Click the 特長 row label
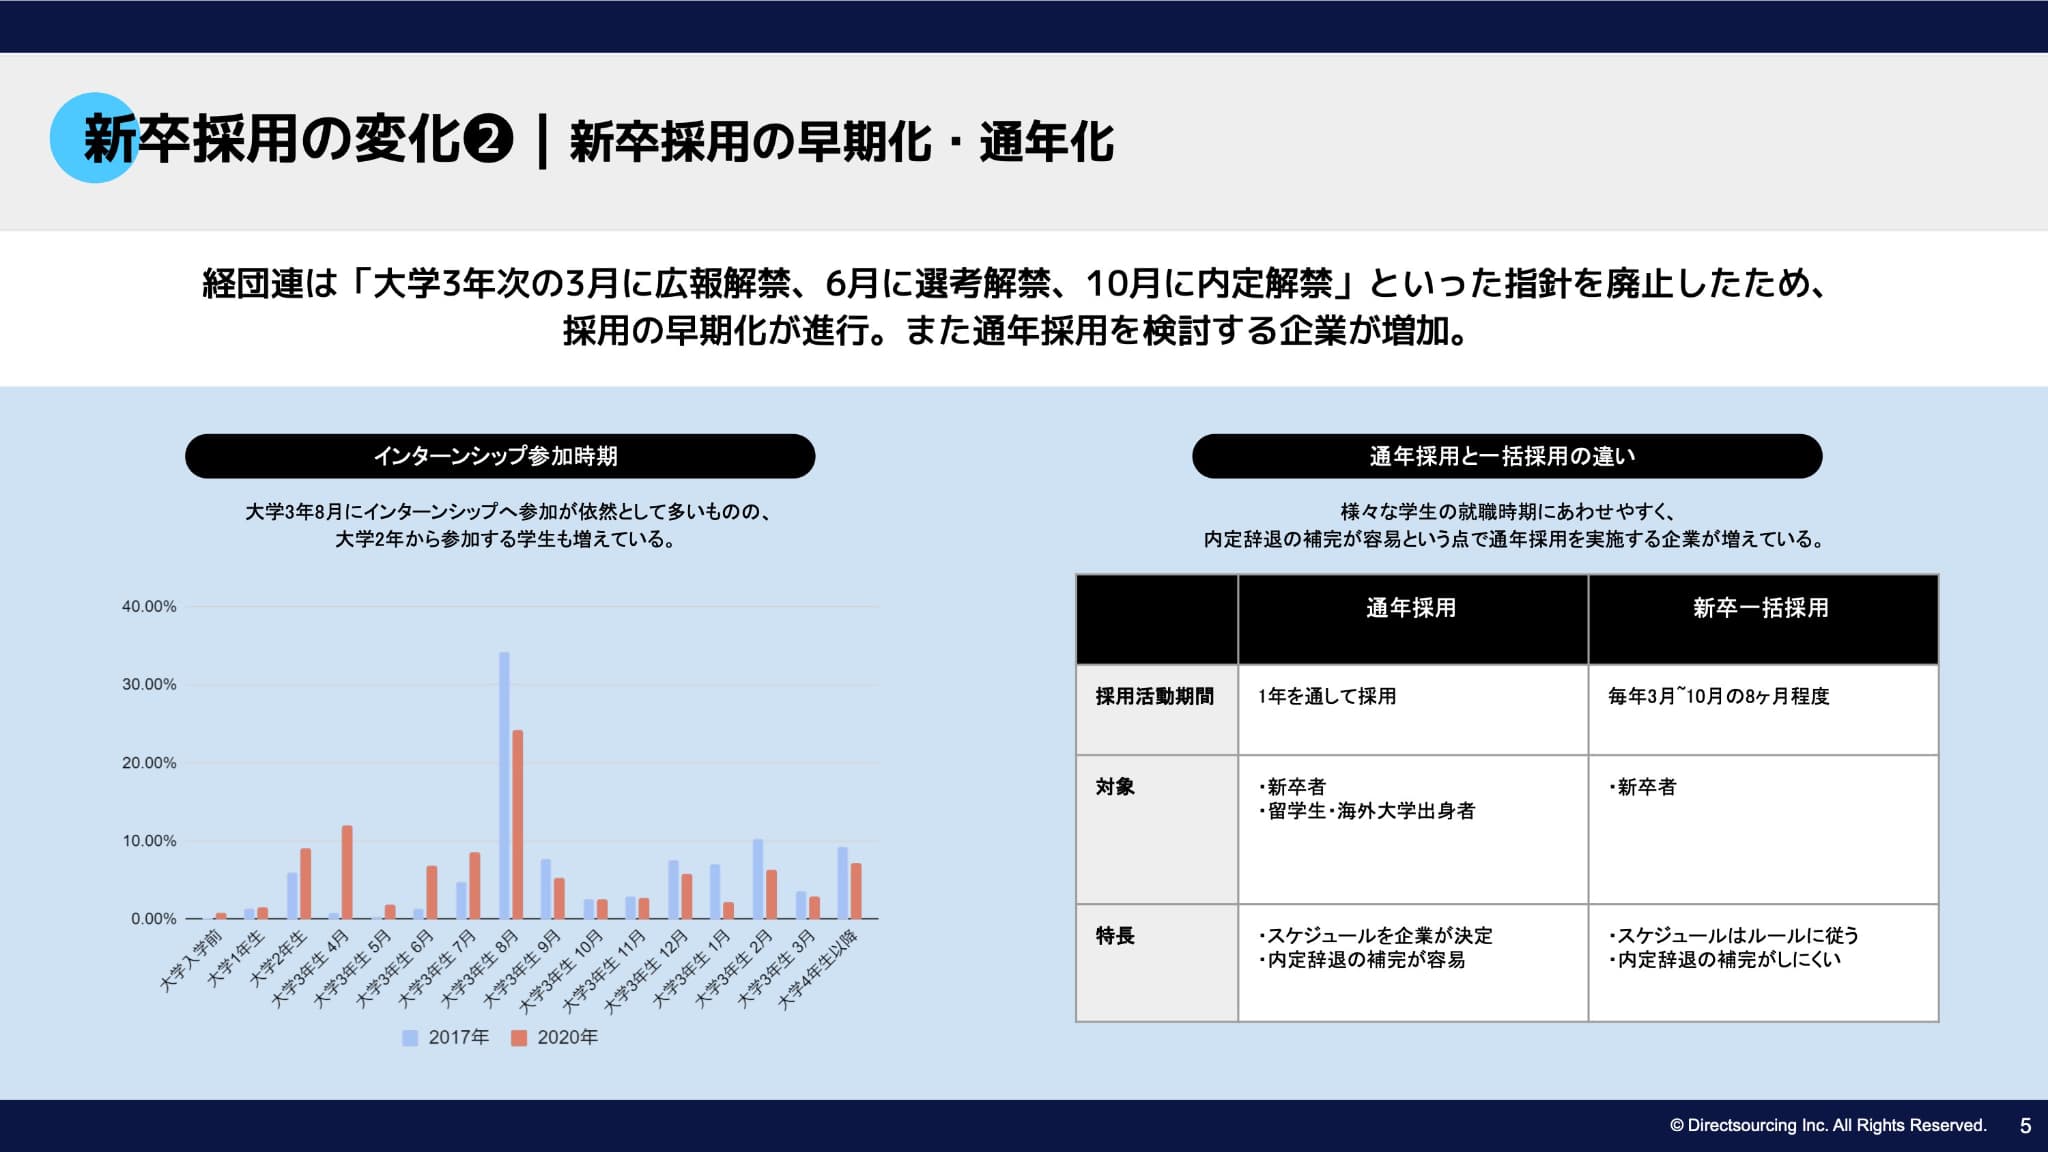 click(x=1115, y=936)
